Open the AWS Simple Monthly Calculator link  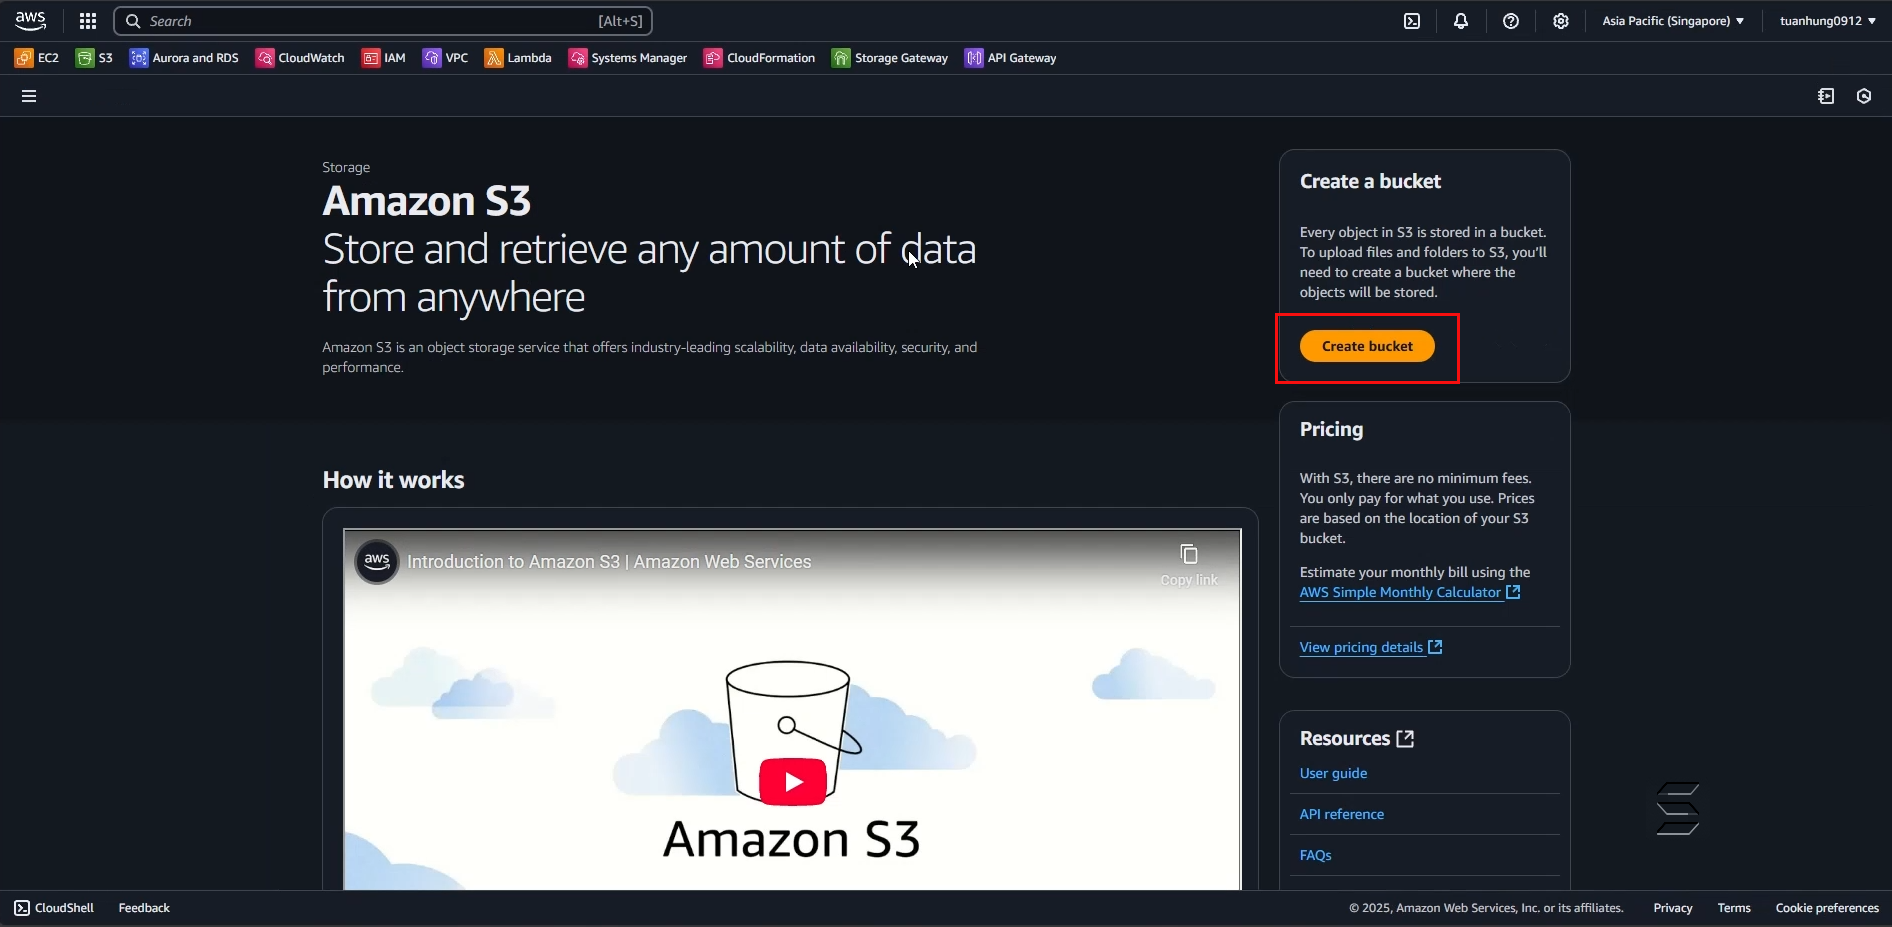pos(1410,592)
